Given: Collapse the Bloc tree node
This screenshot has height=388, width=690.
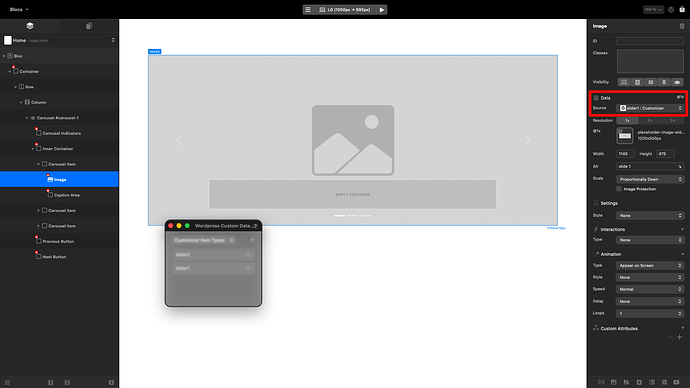Looking at the screenshot, I should [x=4, y=56].
